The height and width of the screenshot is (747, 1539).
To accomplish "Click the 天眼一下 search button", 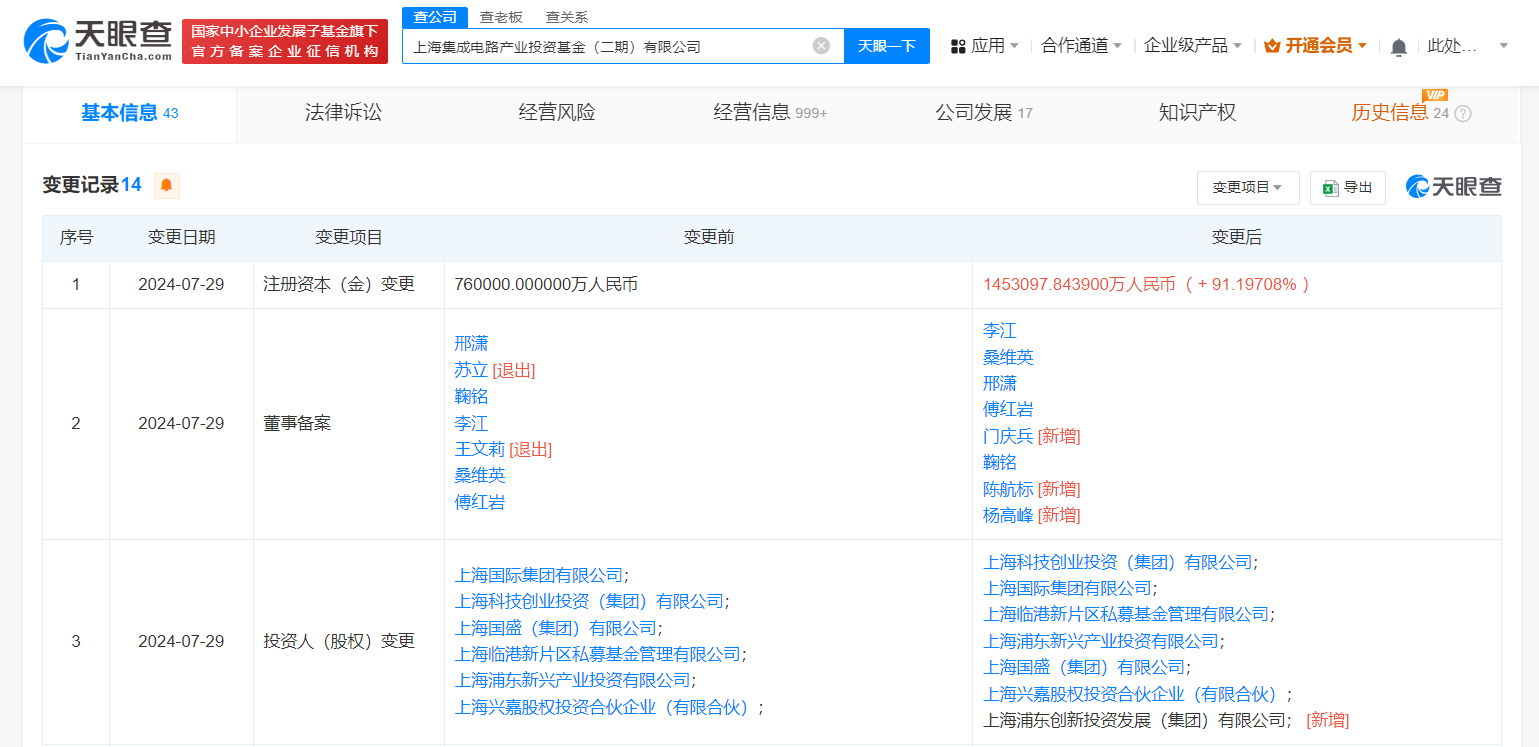I will [x=886, y=45].
